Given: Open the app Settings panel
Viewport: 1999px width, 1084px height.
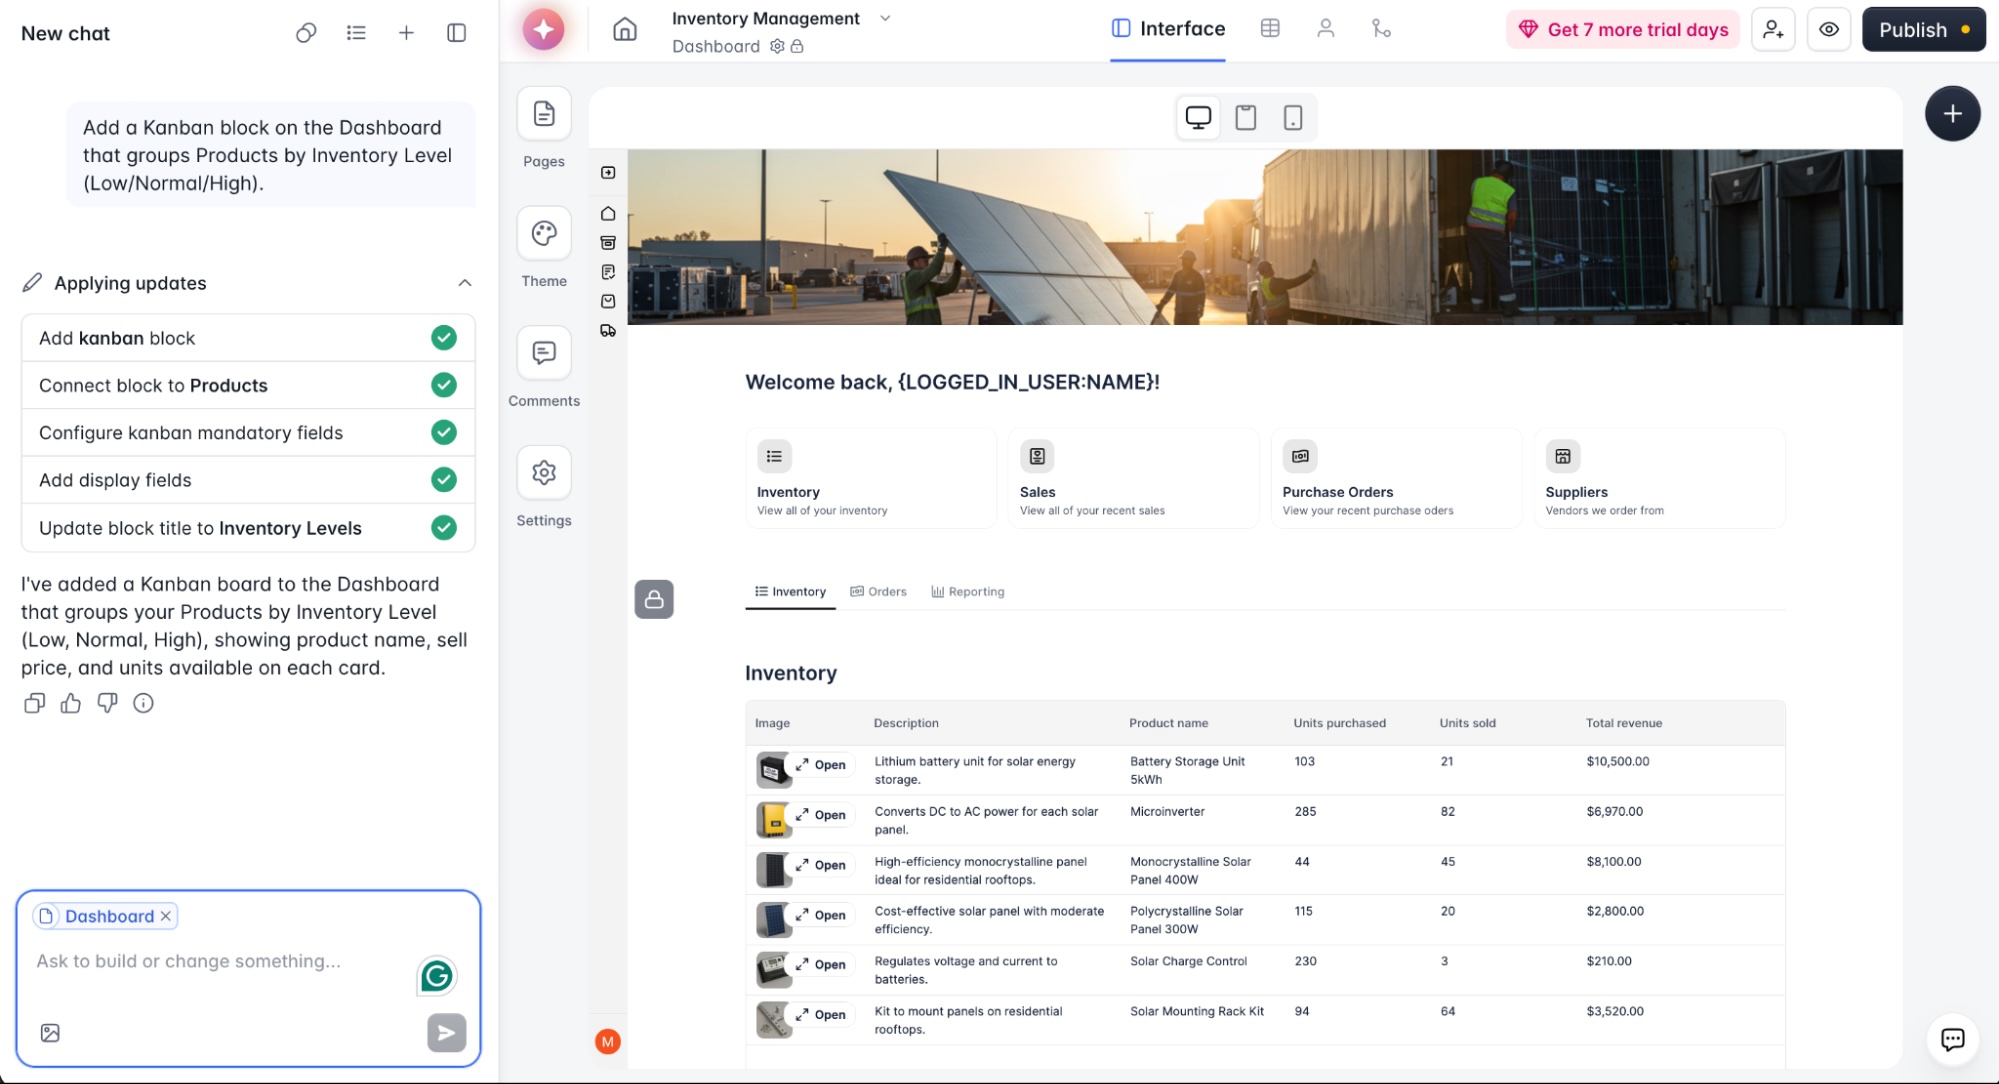Looking at the screenshot, I should coord(544,473).
